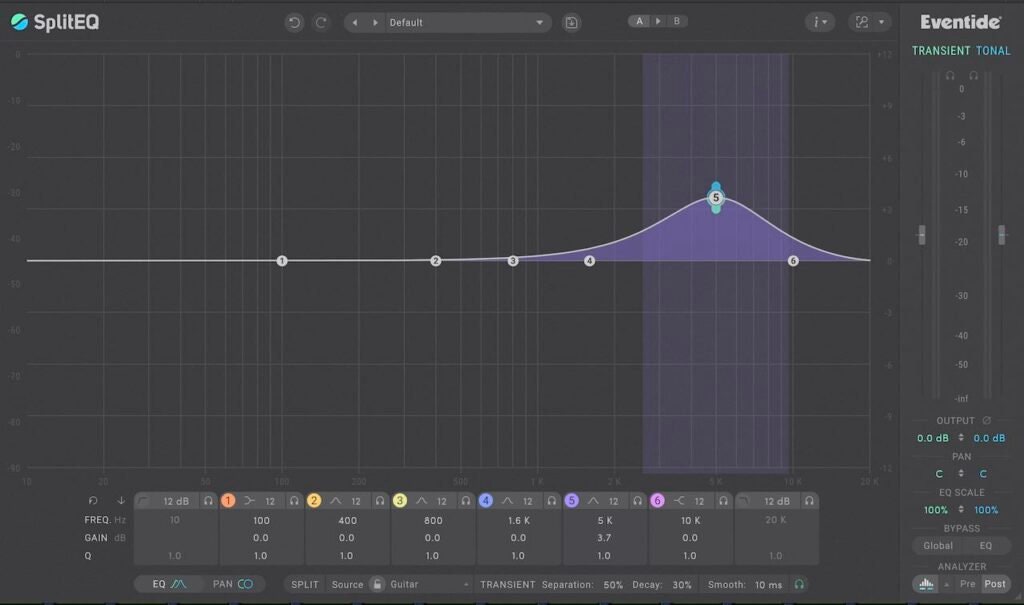Click Transient output value 0.0 dB

(933, 438)
